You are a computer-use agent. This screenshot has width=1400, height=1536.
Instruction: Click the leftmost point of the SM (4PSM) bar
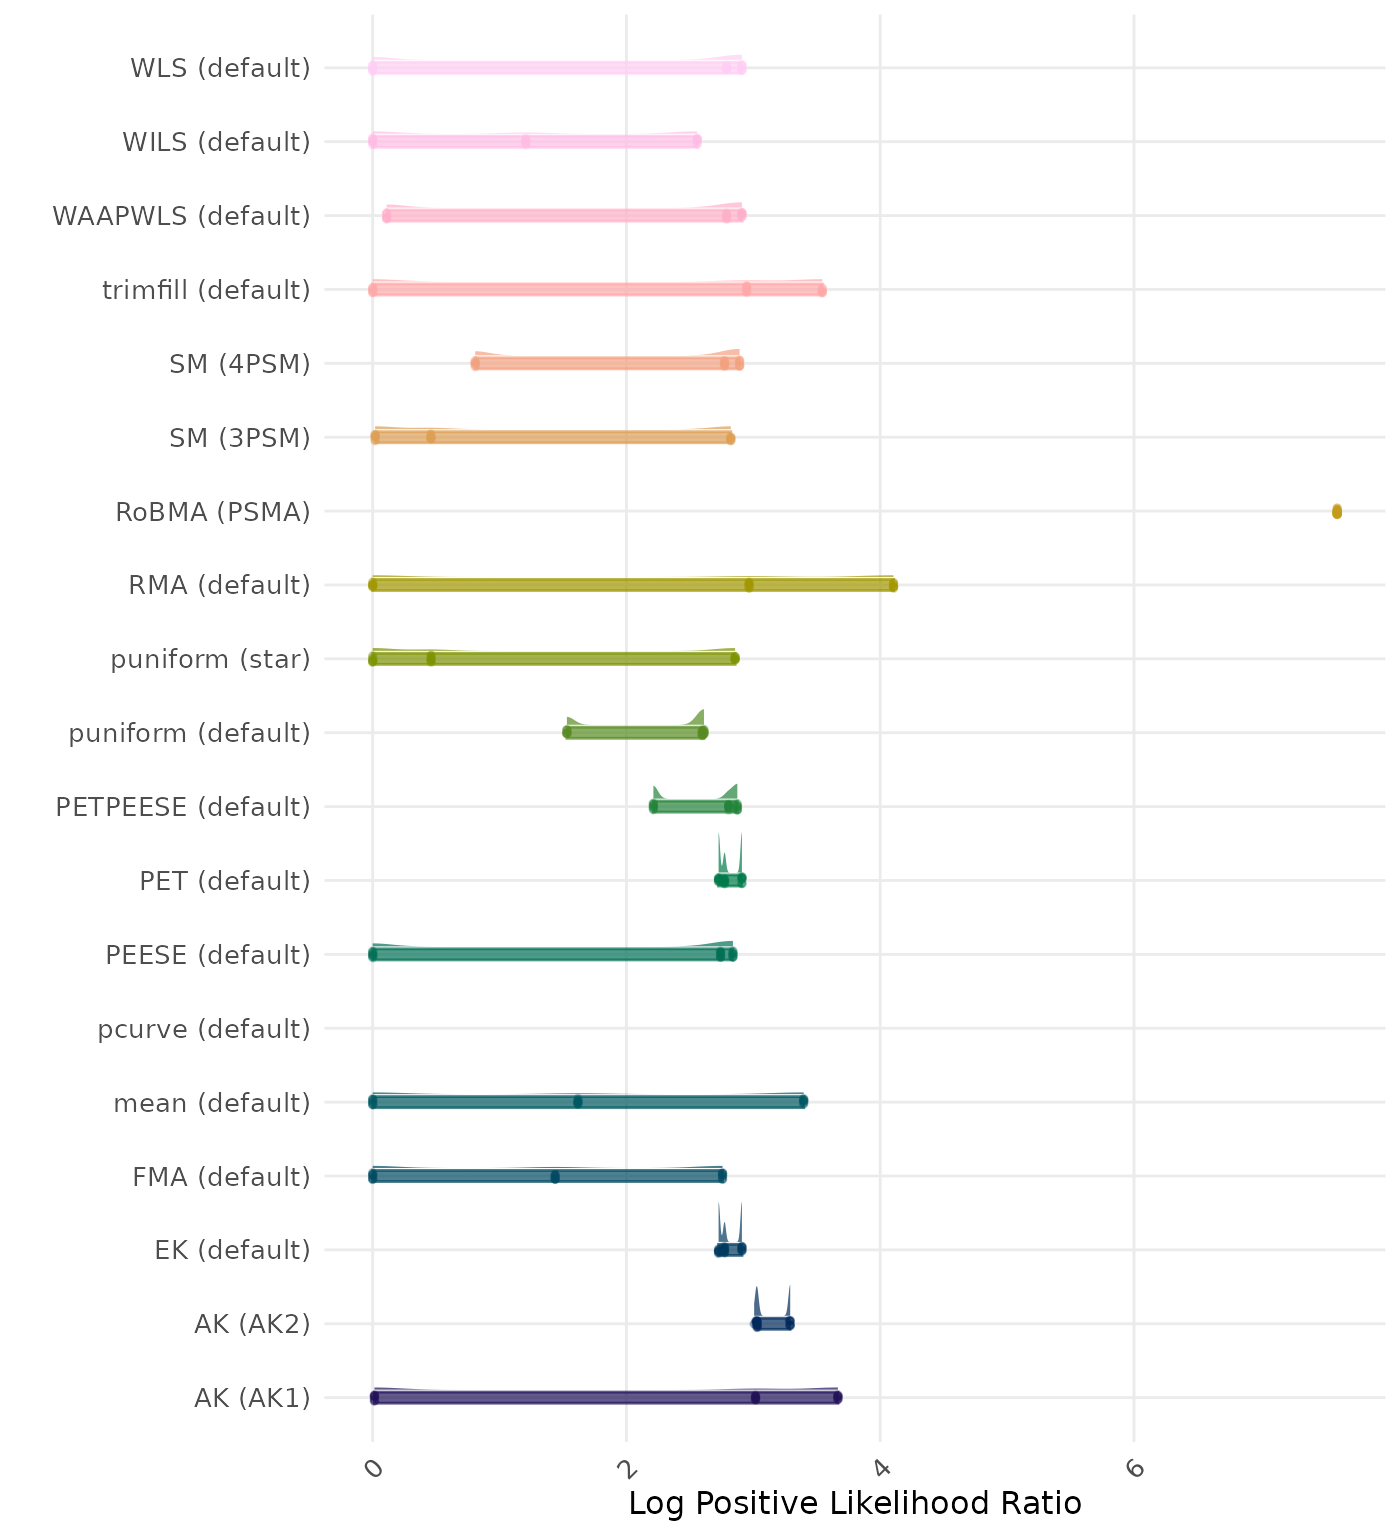click(x=475, y=364)
